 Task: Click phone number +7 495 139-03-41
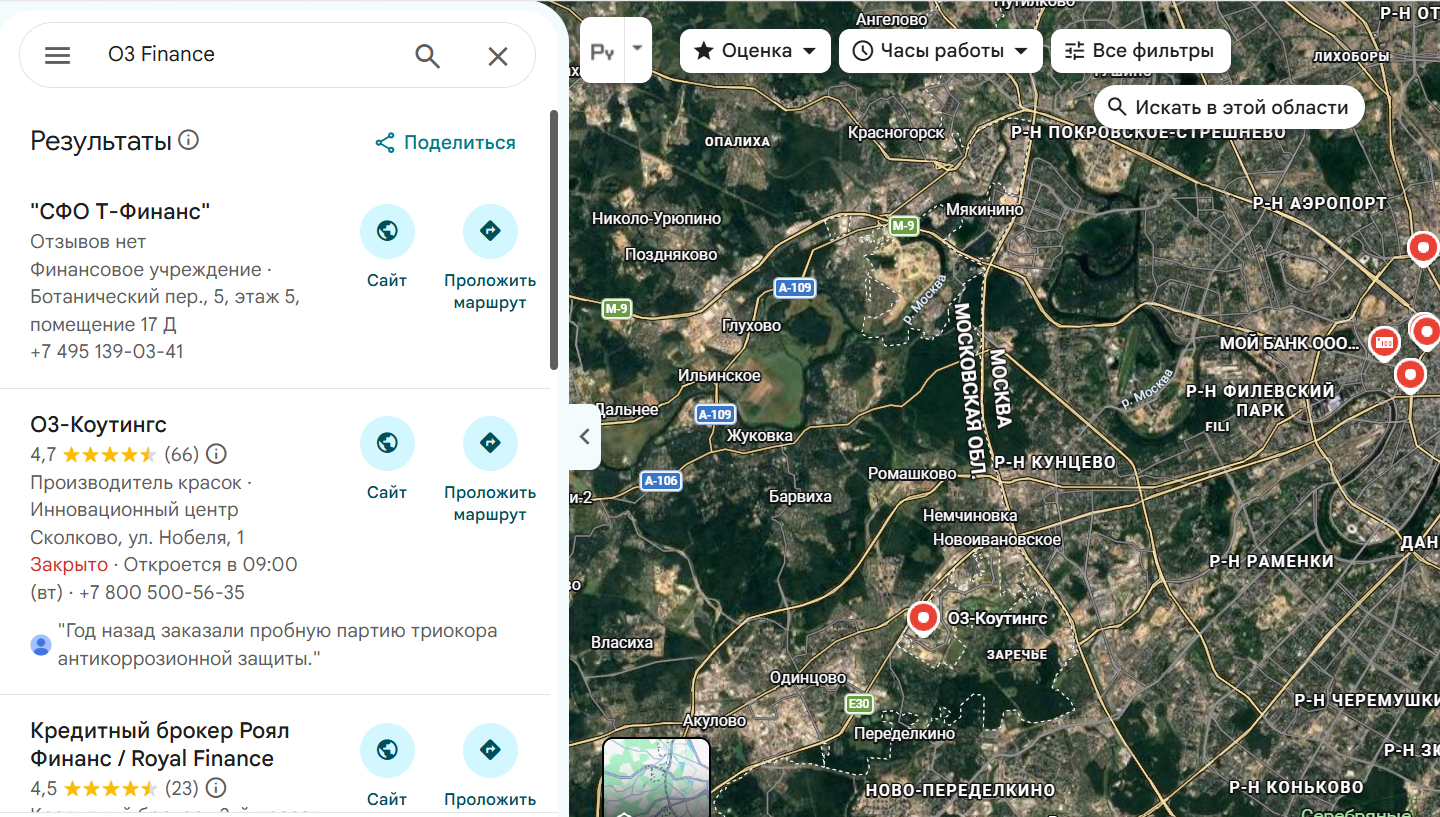pos(107,352)
